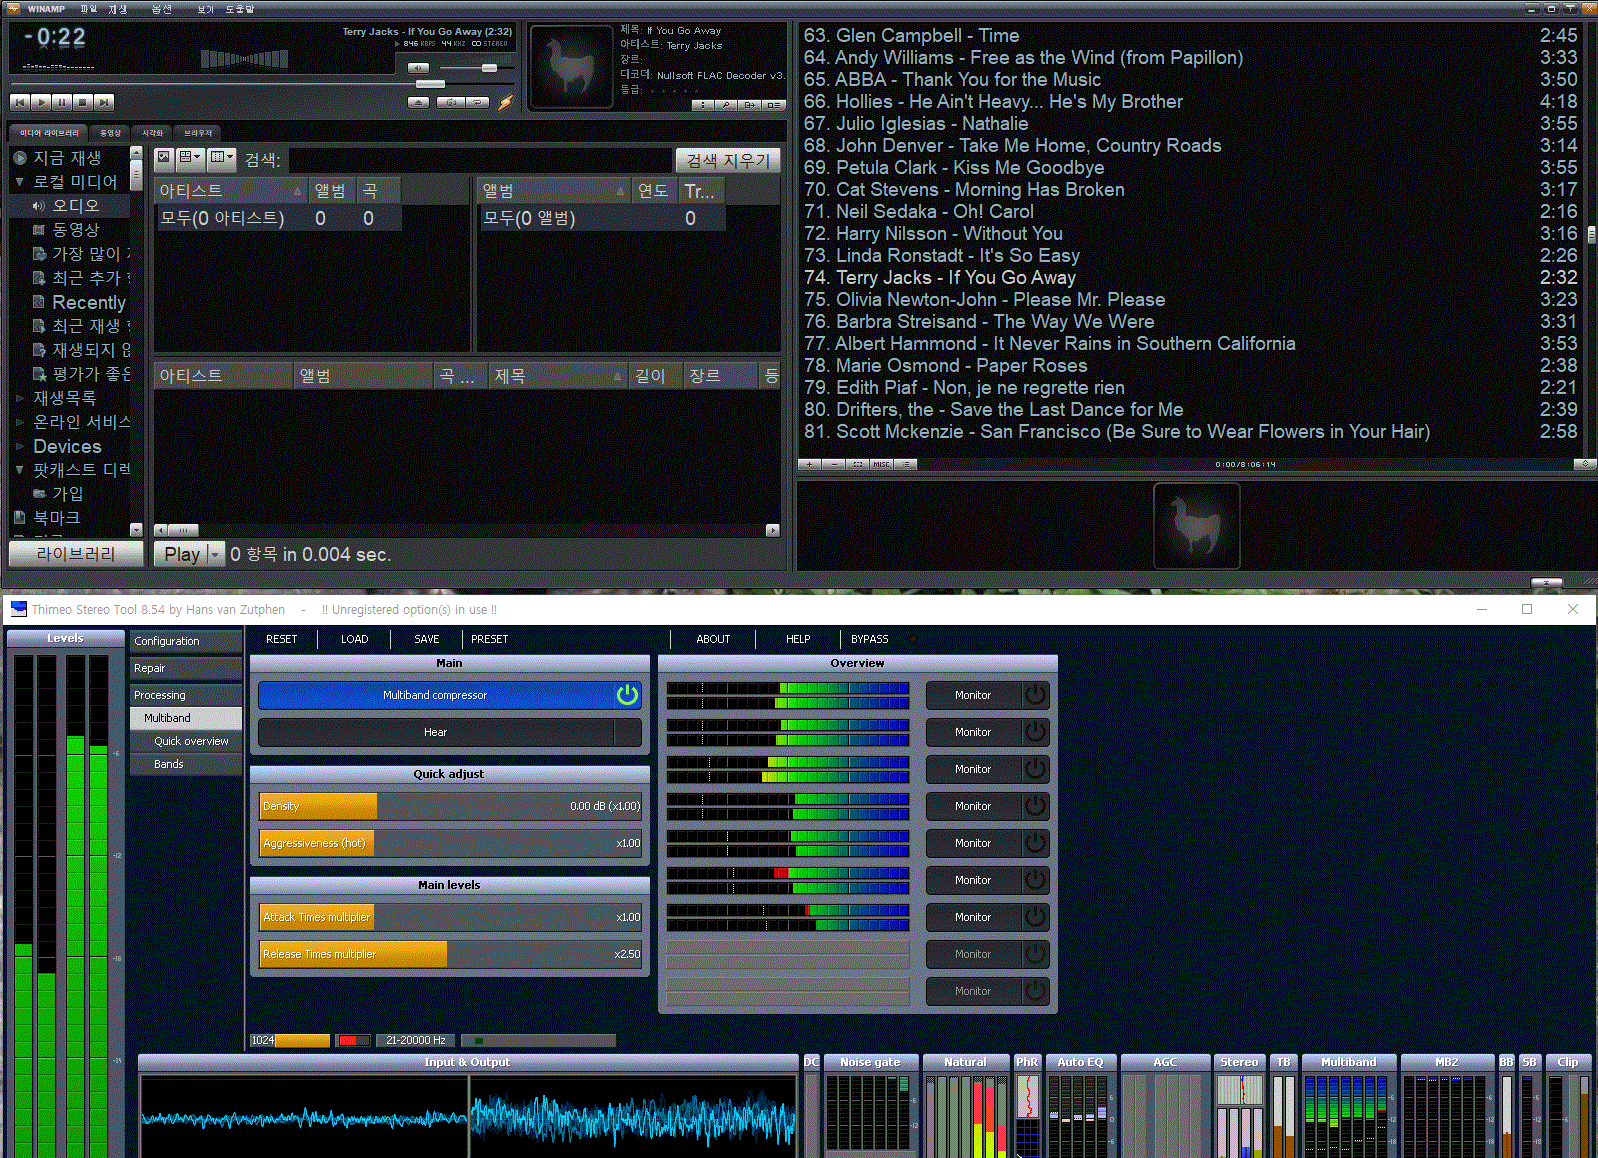Toggle power icon on first Monitor row
The height and width of the screenshot is (1158, 1598).
tap(1036, 695)
